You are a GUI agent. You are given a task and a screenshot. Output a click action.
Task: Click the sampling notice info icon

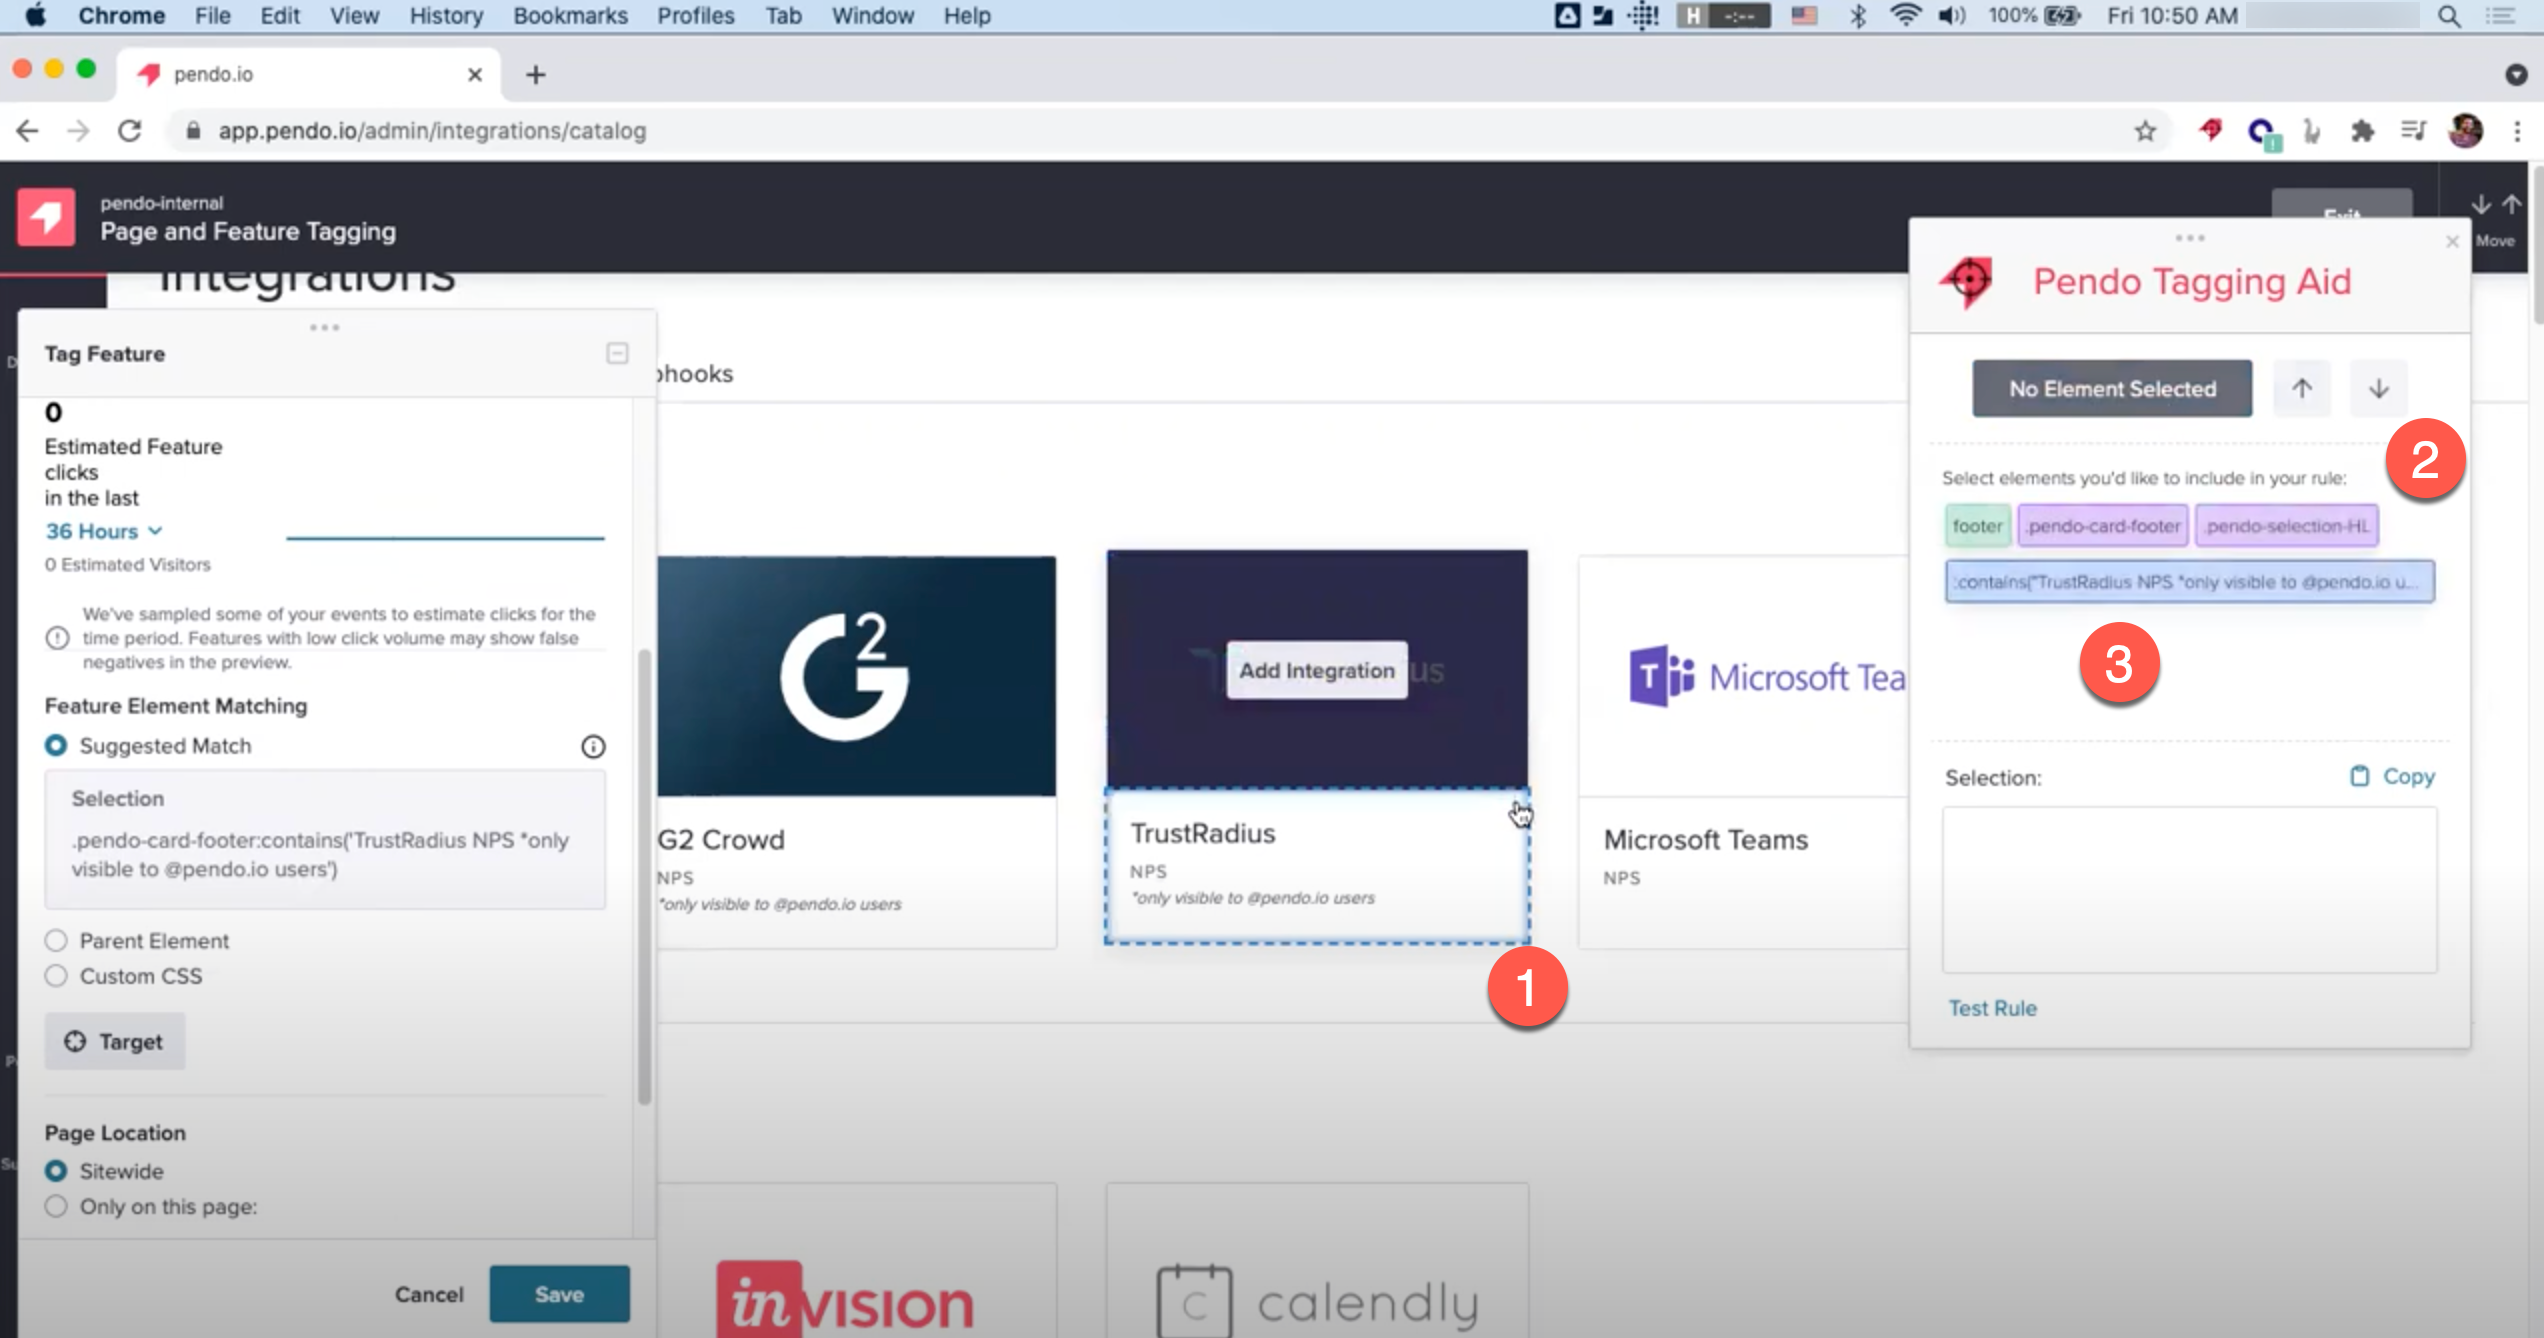click(58, 638)
